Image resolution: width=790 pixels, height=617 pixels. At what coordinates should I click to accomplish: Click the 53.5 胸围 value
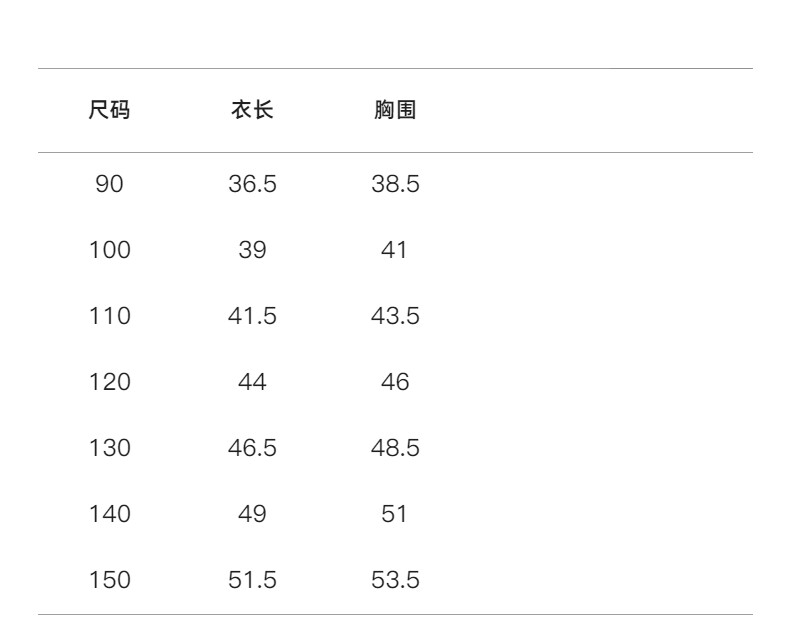(x=395, y=581)
